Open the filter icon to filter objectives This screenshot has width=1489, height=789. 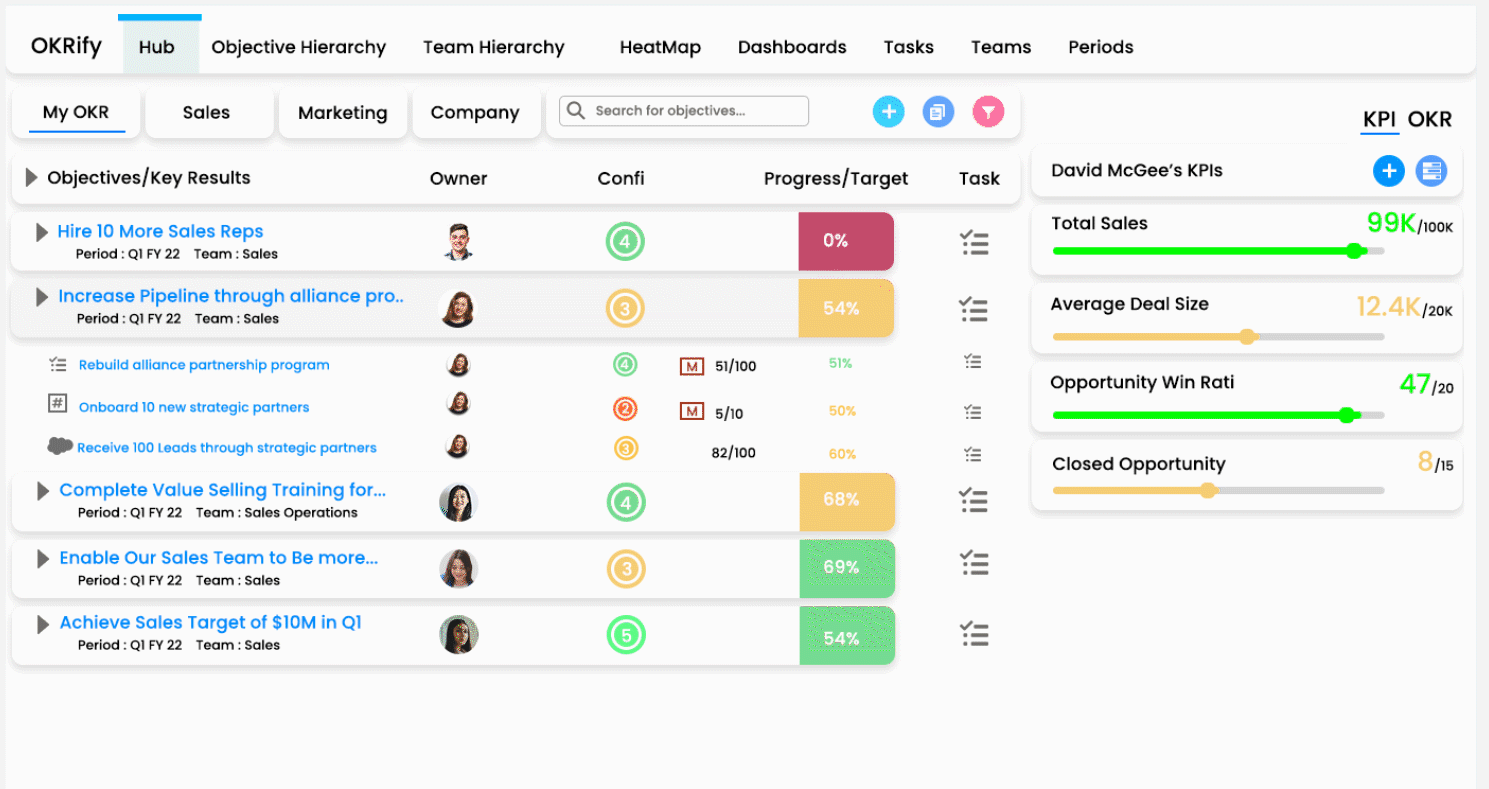point(988,111)
